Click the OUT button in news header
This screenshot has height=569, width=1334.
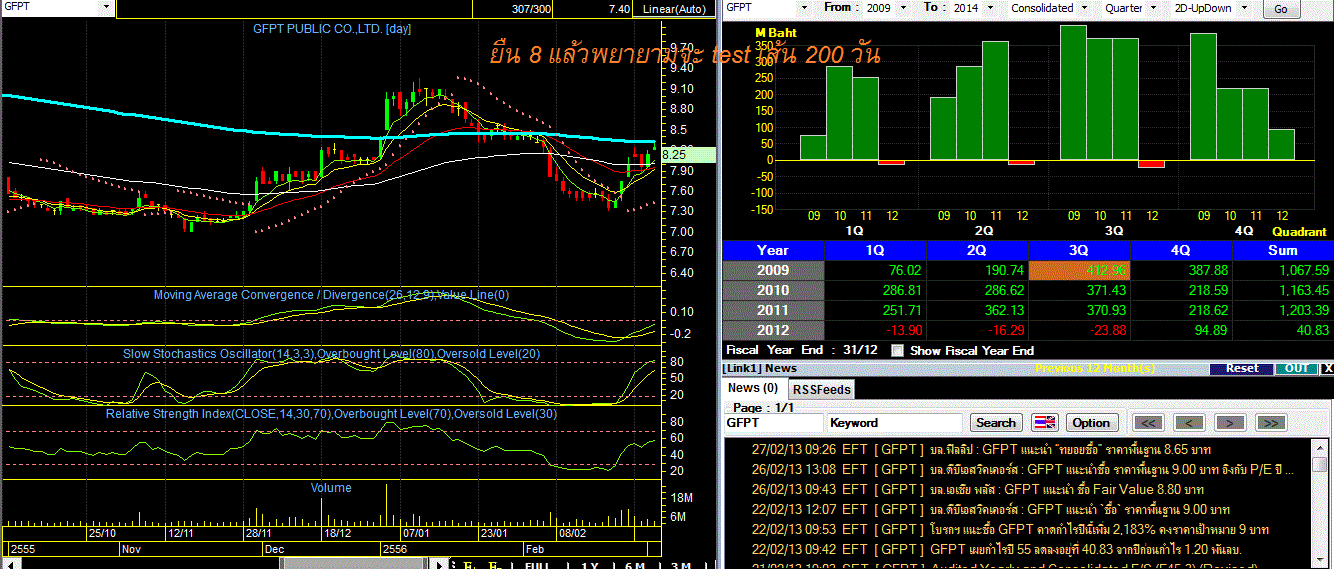pos(1297,368)
